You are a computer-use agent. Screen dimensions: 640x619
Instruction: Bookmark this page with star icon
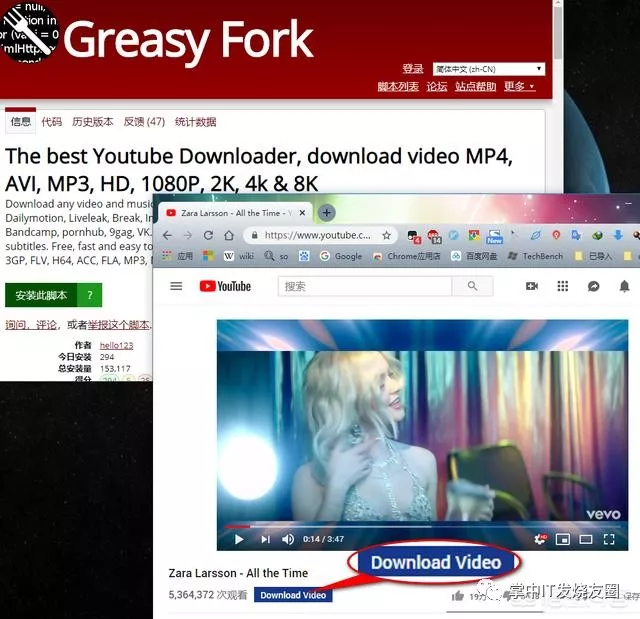(x=386, y=235)
